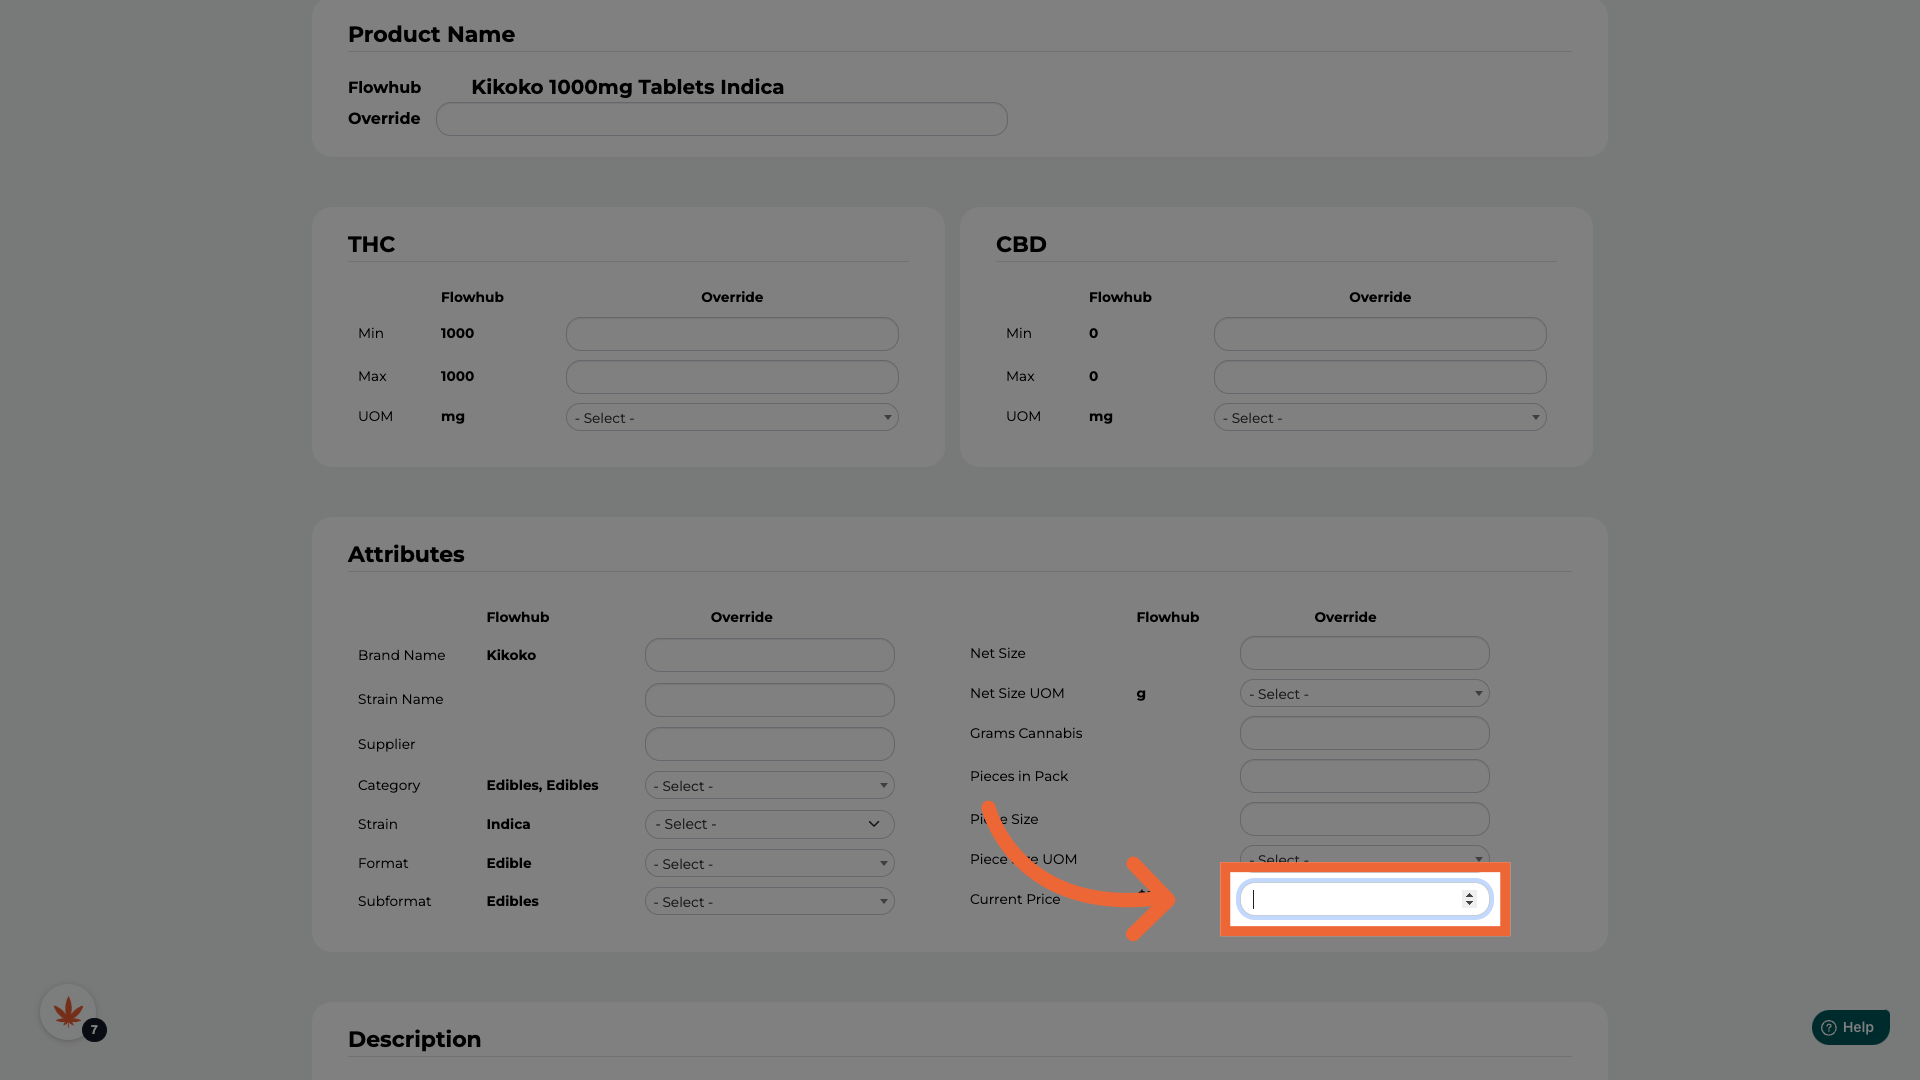
Task: Open the Help widget
Action: (1849, 1027)
